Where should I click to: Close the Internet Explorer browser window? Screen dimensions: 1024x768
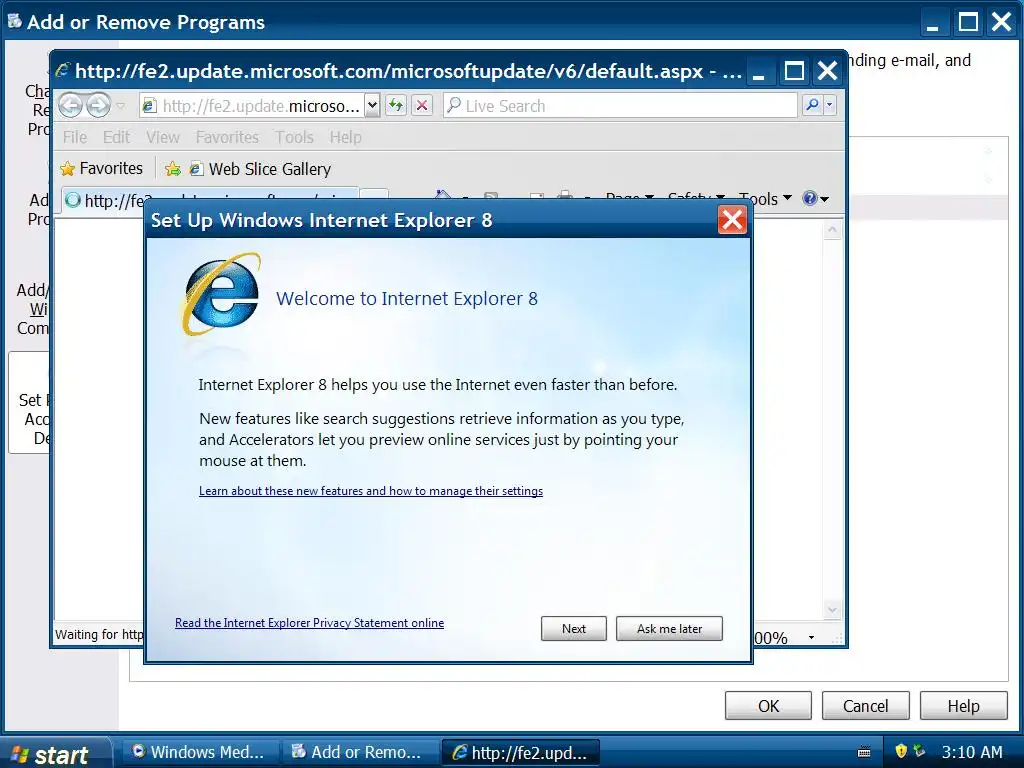click(827, 71)
